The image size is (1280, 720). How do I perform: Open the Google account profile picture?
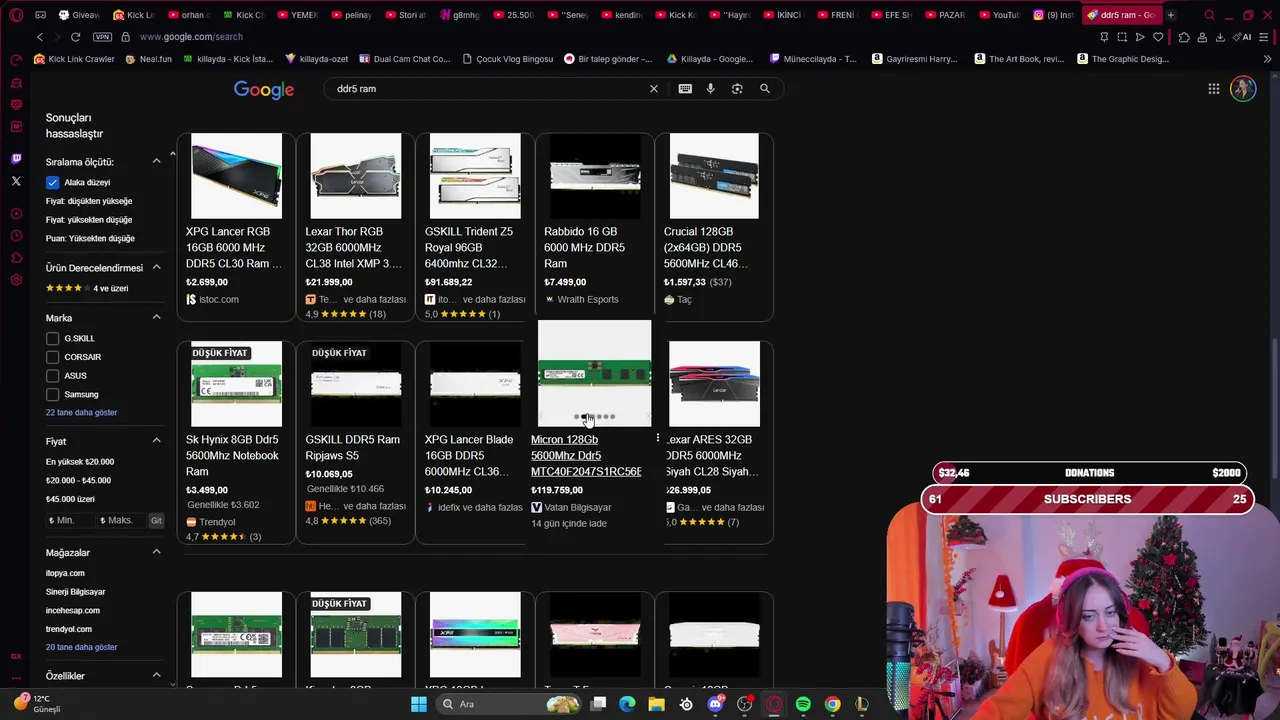[x=1243, y=89]
